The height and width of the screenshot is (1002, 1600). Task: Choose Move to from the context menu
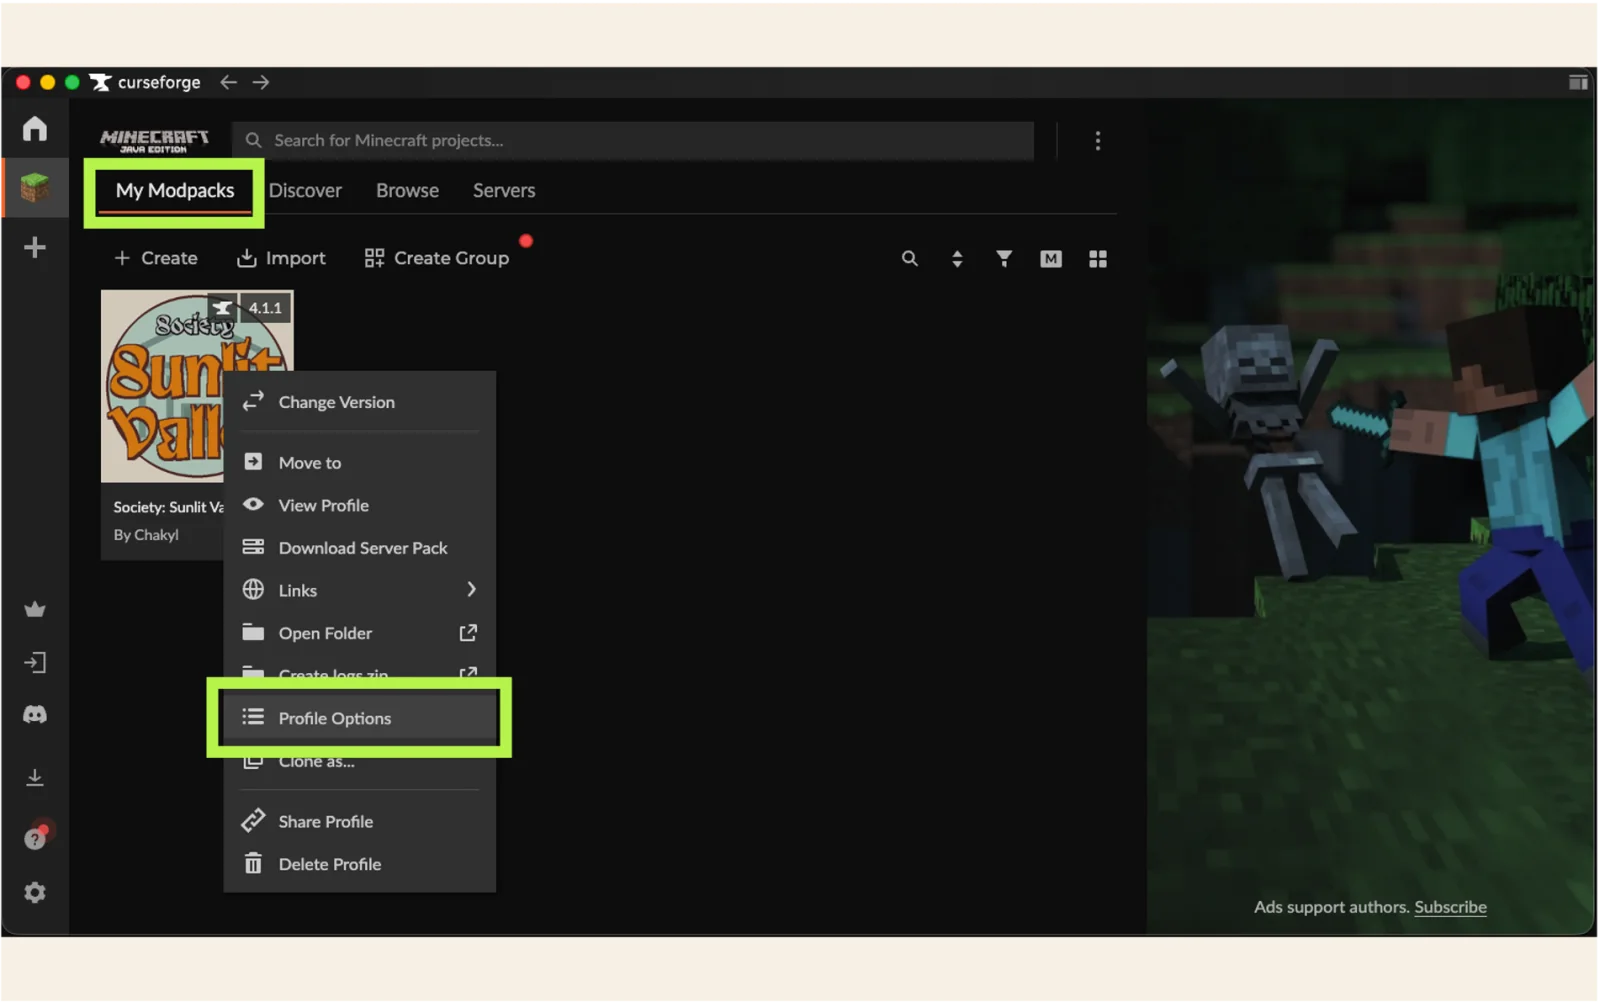point(360,463)
